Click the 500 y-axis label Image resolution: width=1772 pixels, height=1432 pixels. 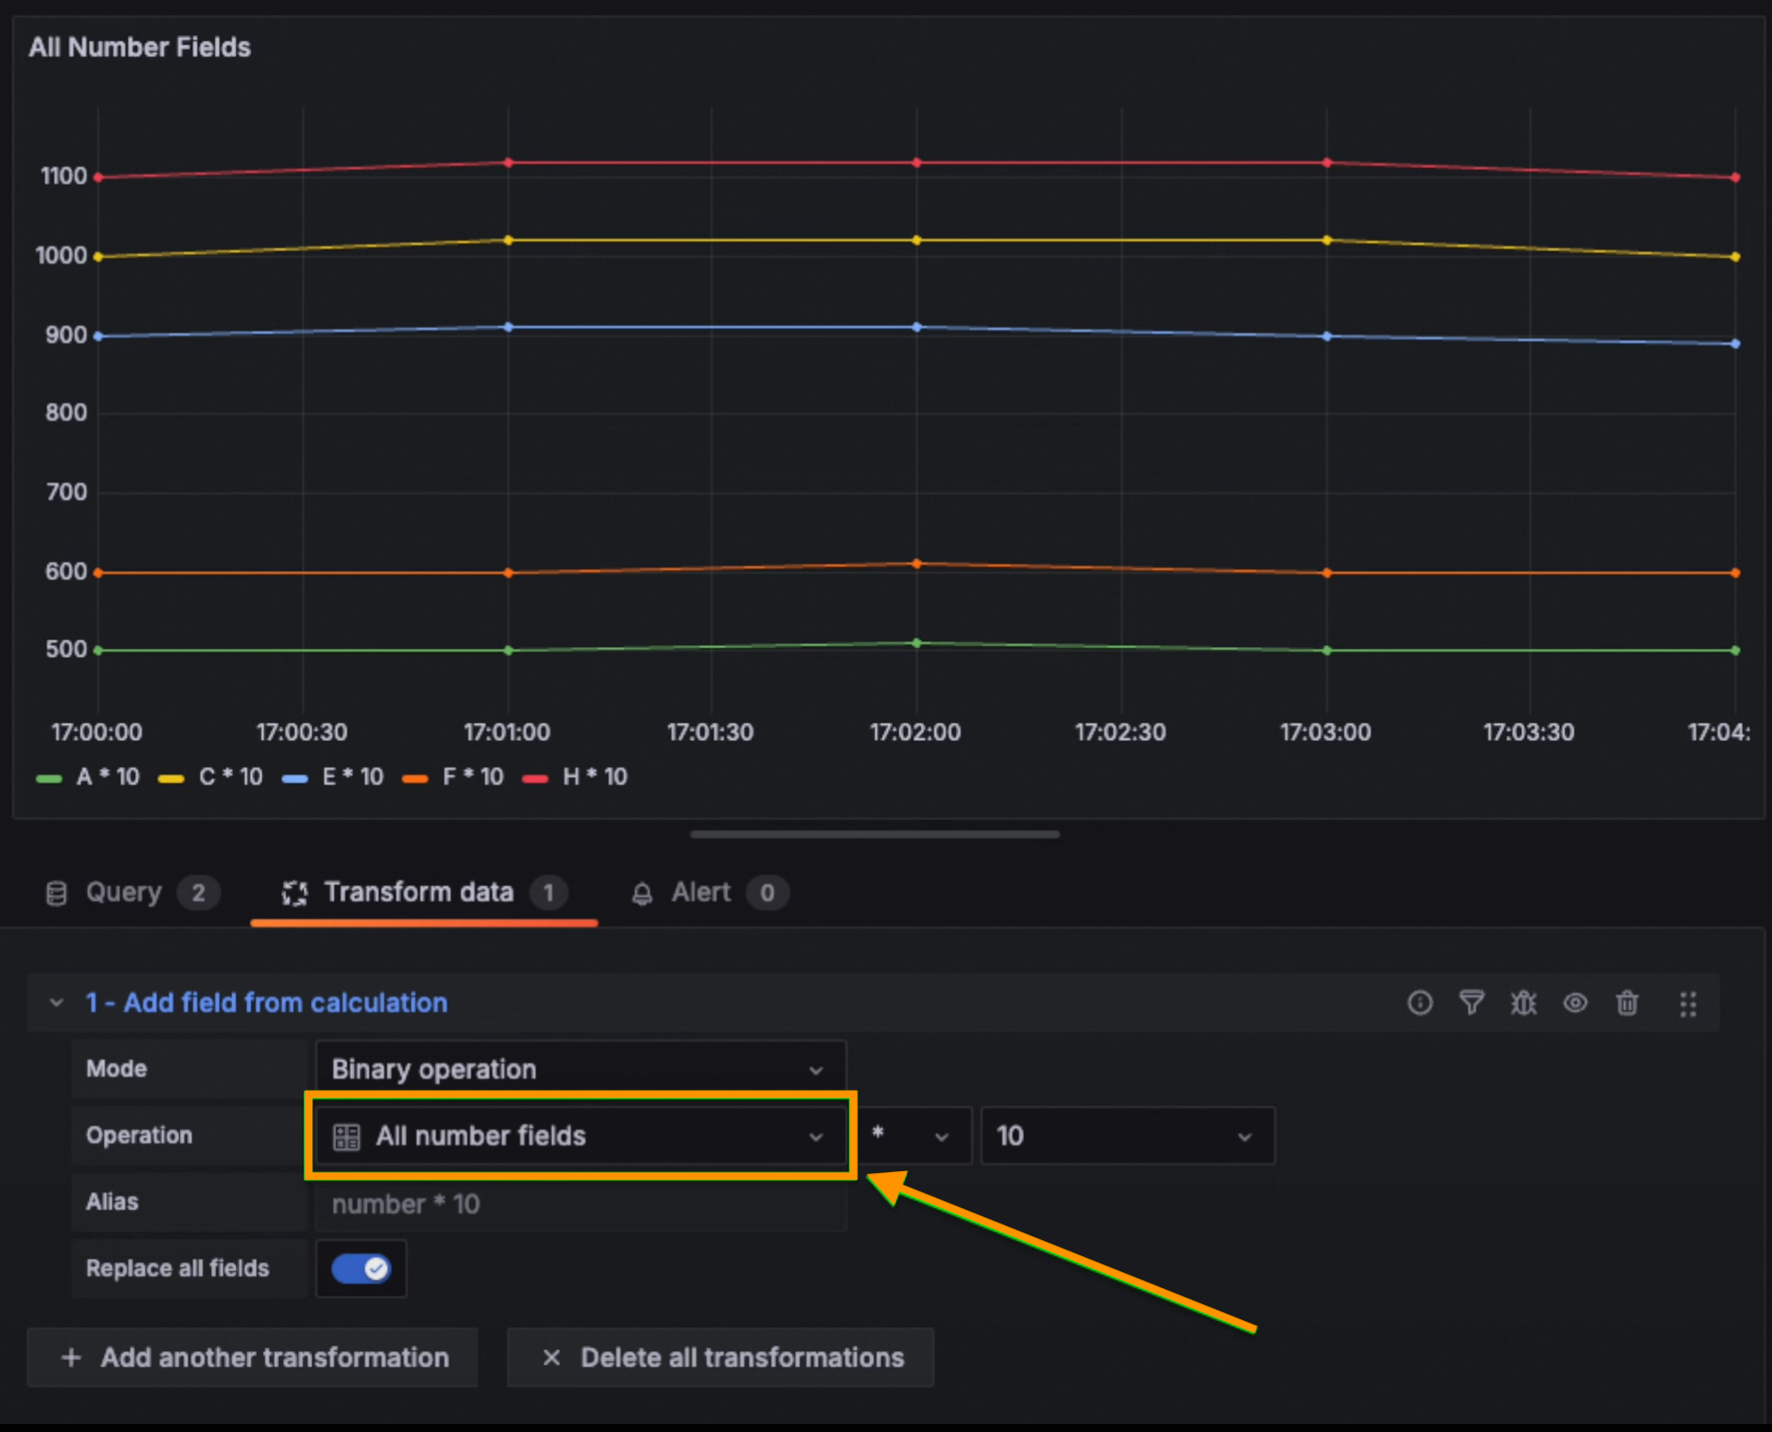click(66, 650)
